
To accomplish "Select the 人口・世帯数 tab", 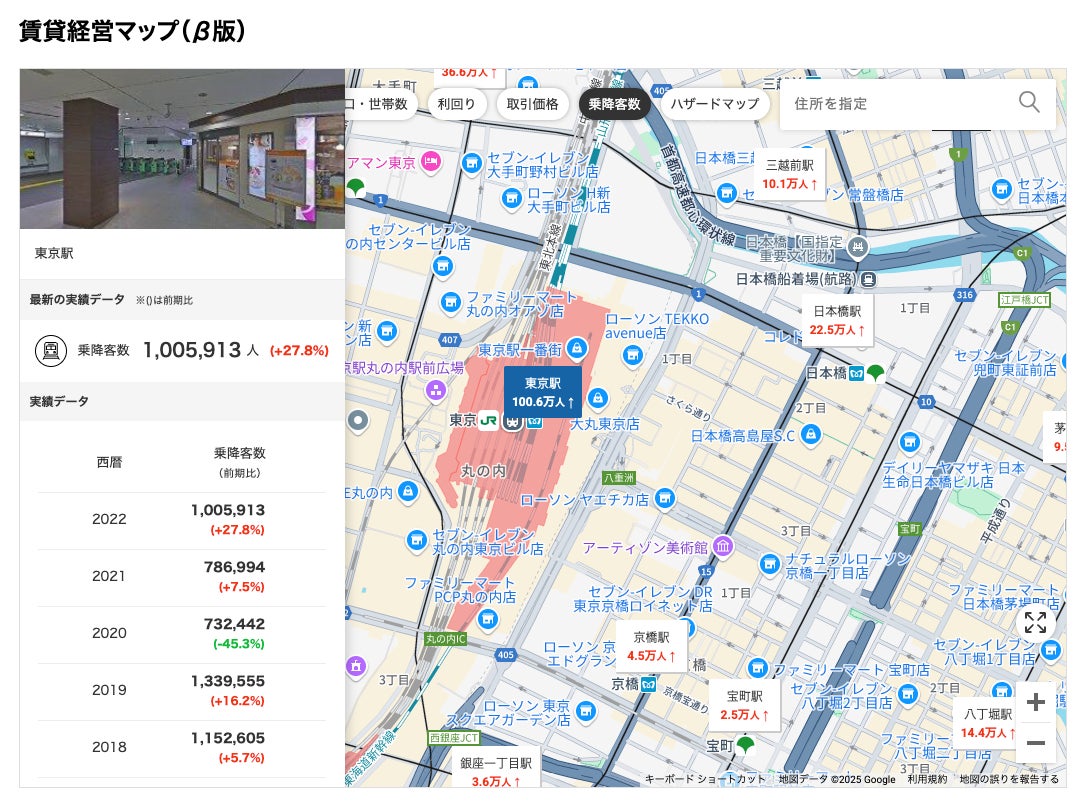I will click(x=381, y=104).
